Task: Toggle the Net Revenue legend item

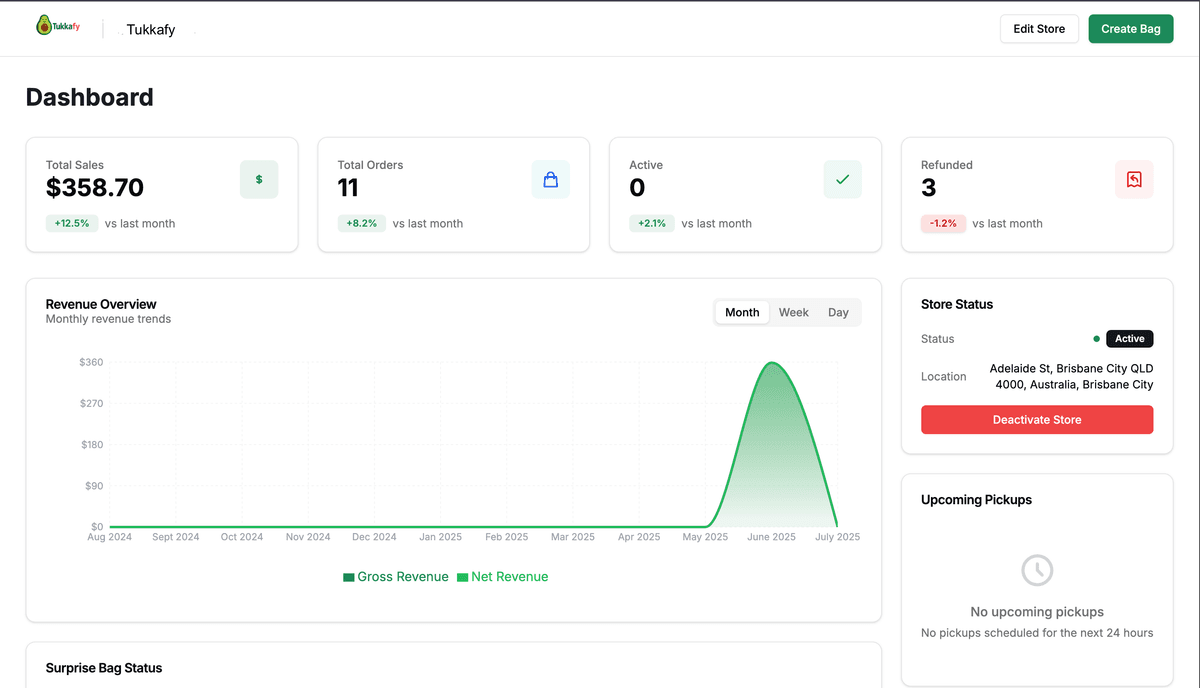Action: coord(502,576)
